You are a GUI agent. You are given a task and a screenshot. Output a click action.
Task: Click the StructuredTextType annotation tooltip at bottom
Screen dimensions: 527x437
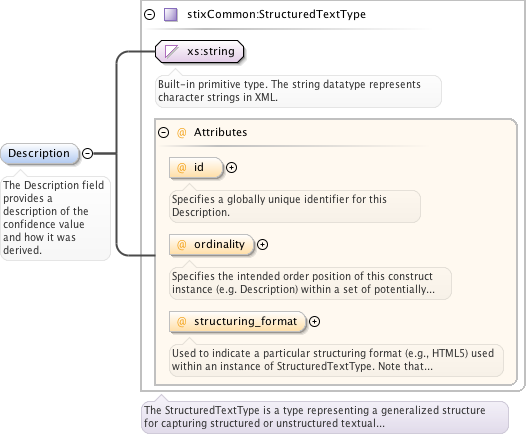click(325, 417)
